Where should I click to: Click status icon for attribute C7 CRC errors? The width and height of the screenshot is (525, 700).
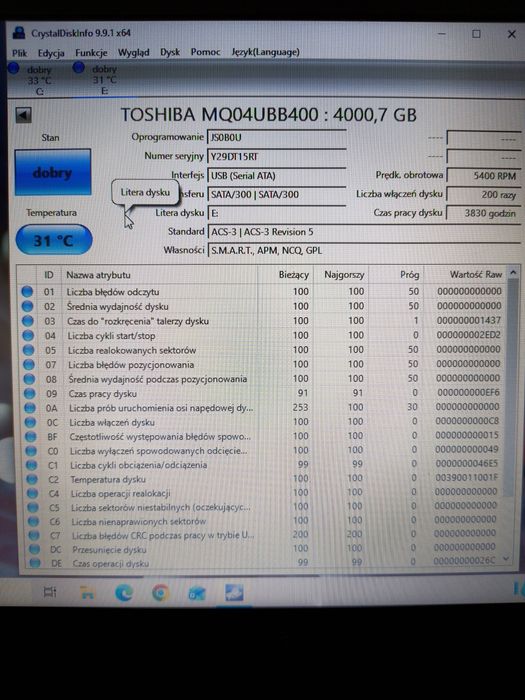click(34, 535)
